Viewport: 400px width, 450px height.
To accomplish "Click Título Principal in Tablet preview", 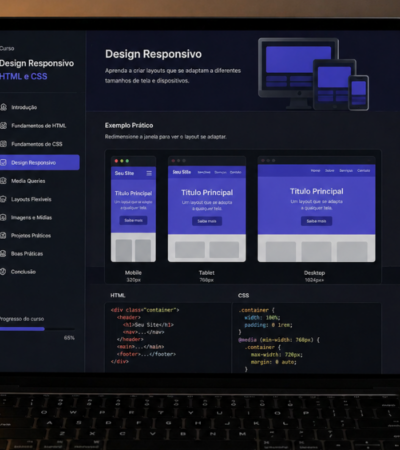I will pos(207,192).
